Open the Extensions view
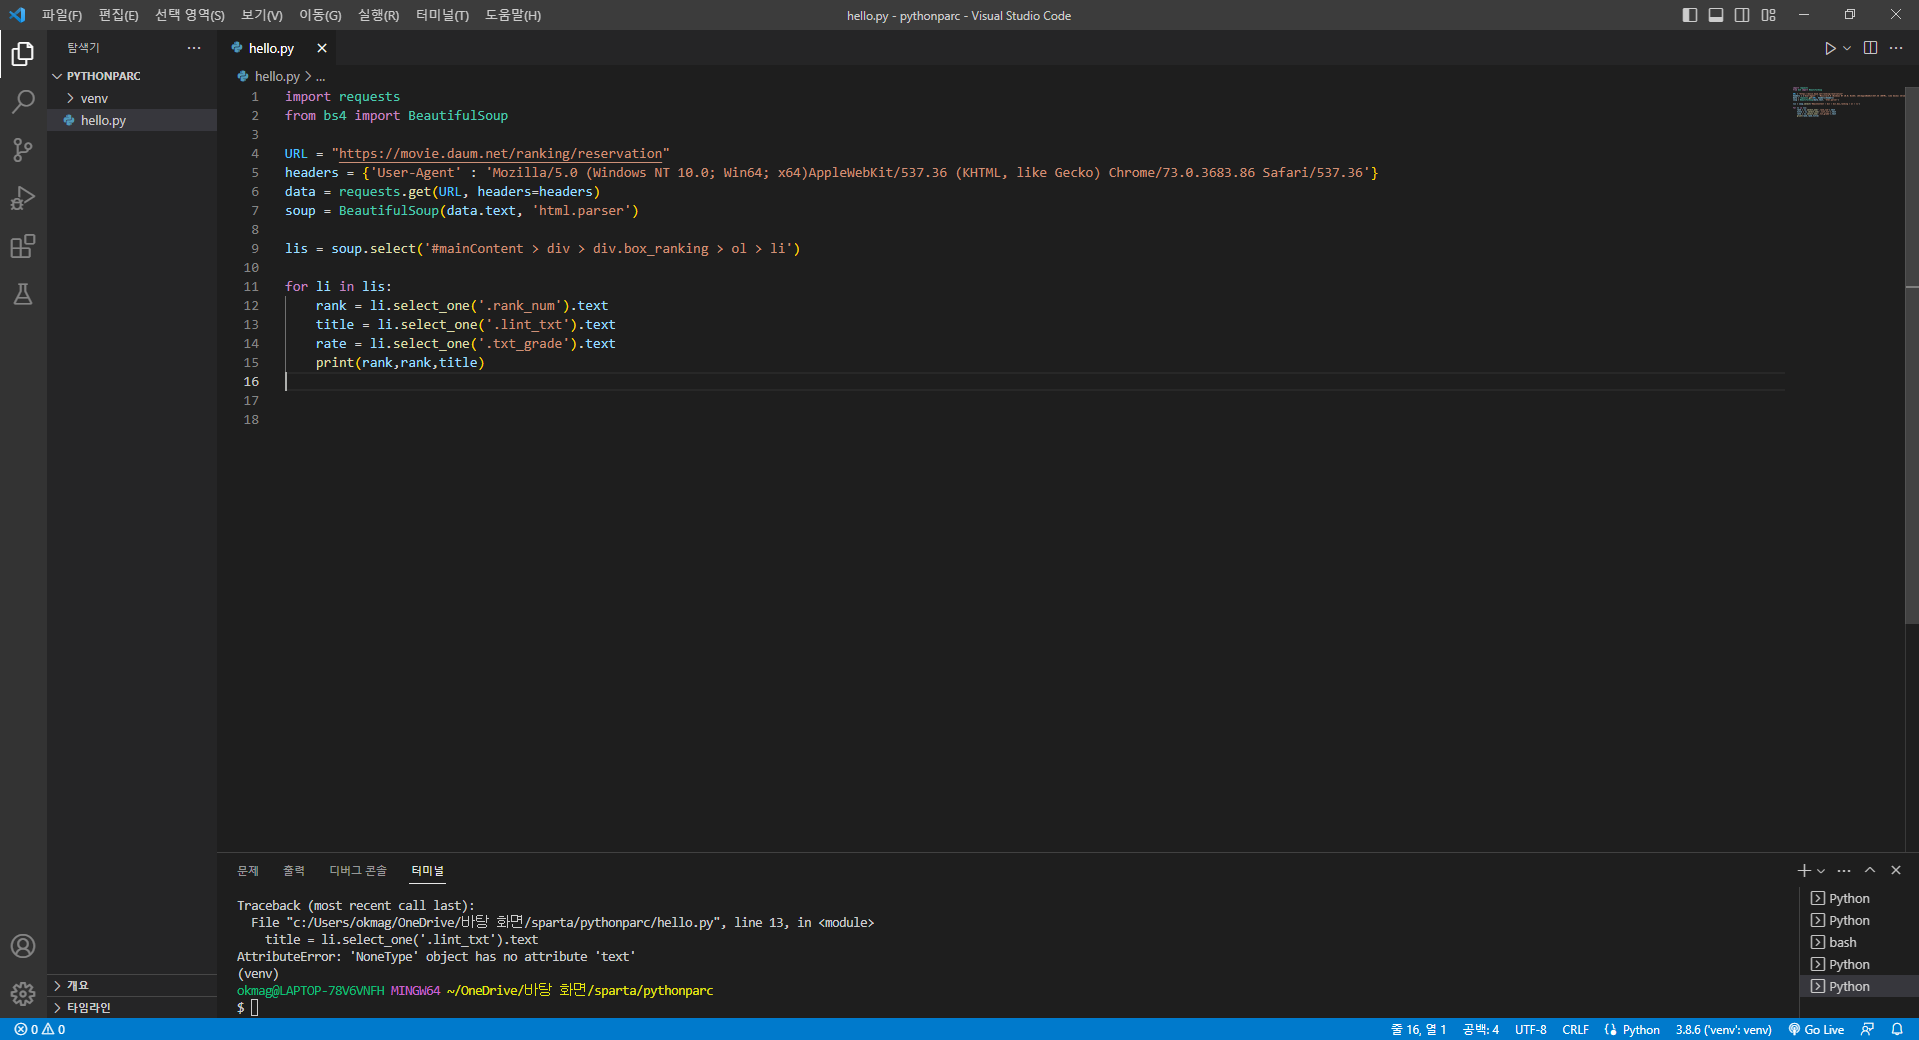1919x1040 pixels. [x=23, y=246]
